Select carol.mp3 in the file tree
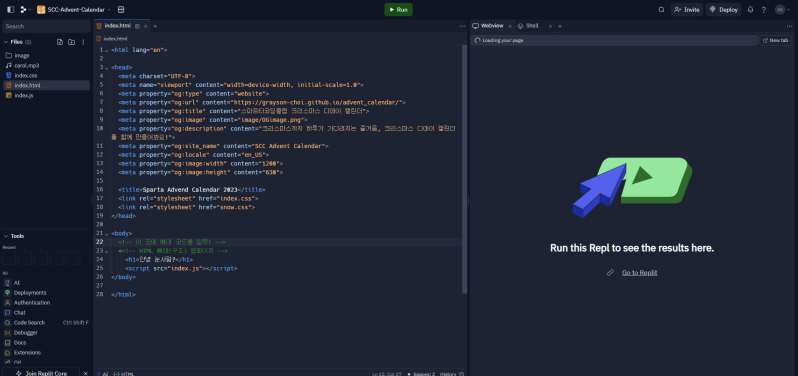The image size is (798, 376). 46,66
